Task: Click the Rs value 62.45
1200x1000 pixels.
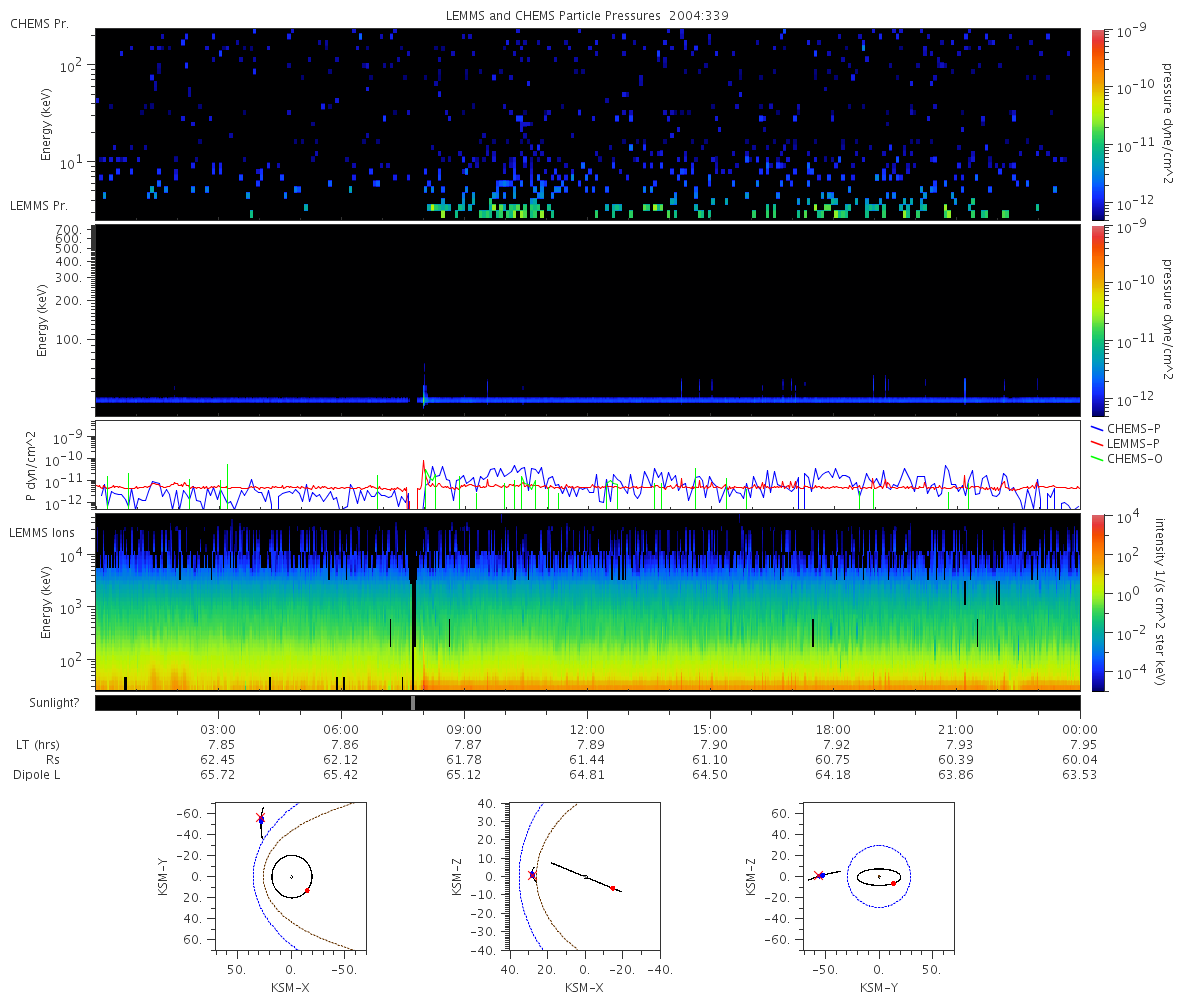Action: coord(219,760)
